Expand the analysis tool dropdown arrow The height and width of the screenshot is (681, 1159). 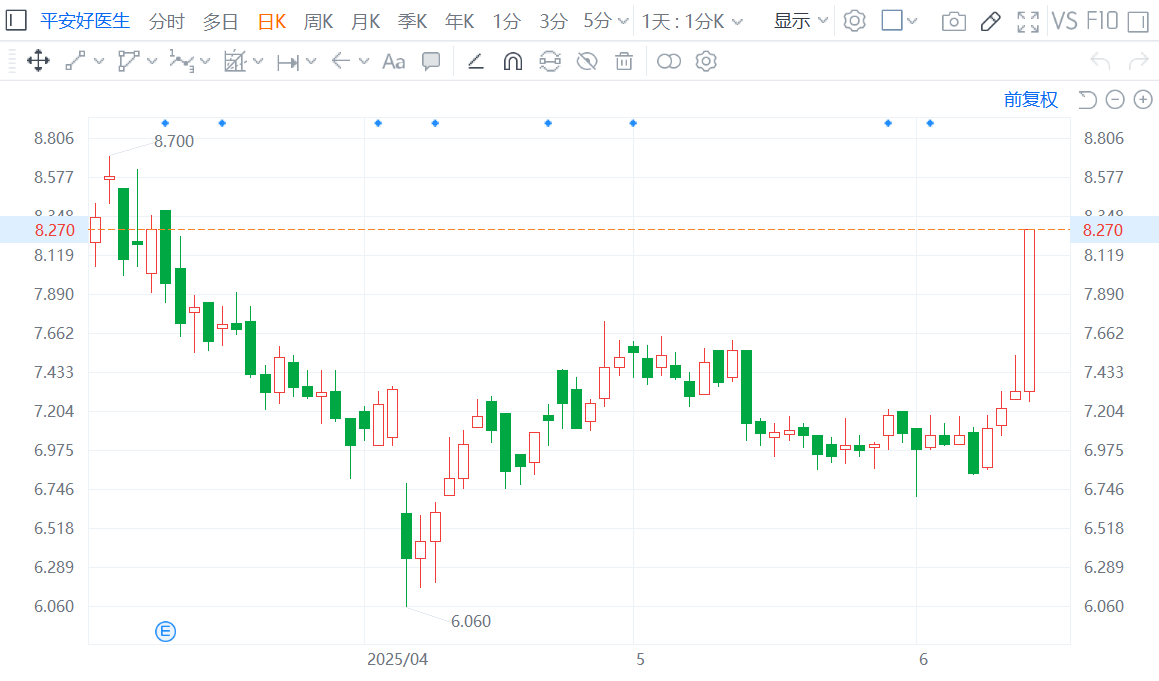click(258, 61)
